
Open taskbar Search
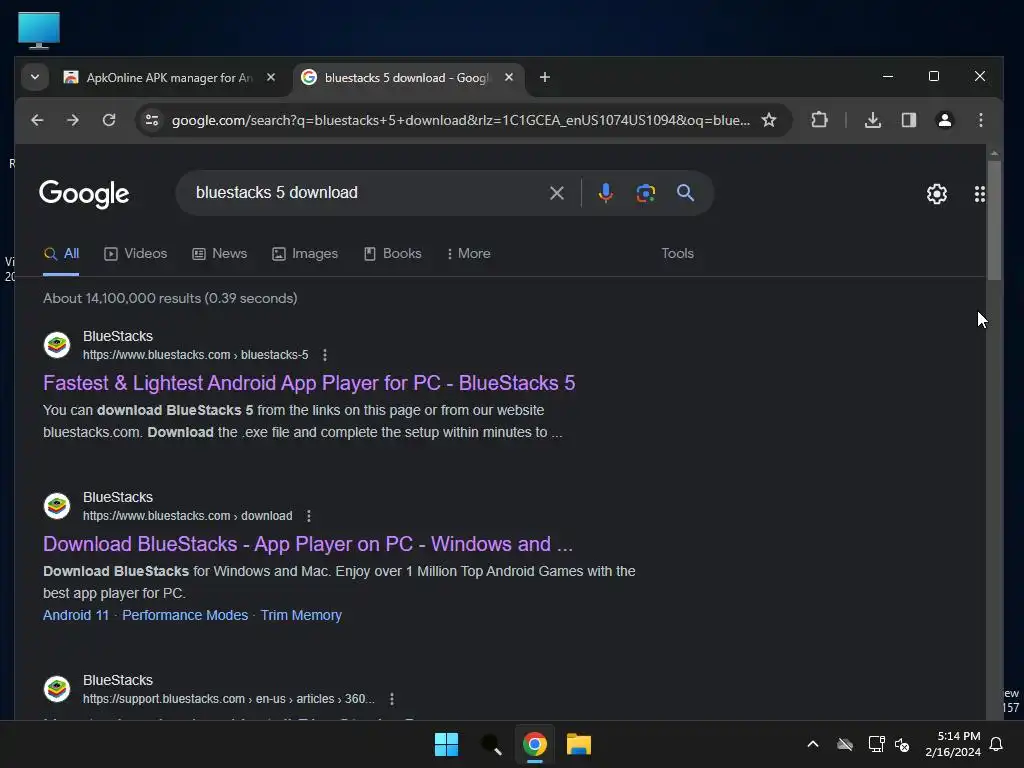490,744
